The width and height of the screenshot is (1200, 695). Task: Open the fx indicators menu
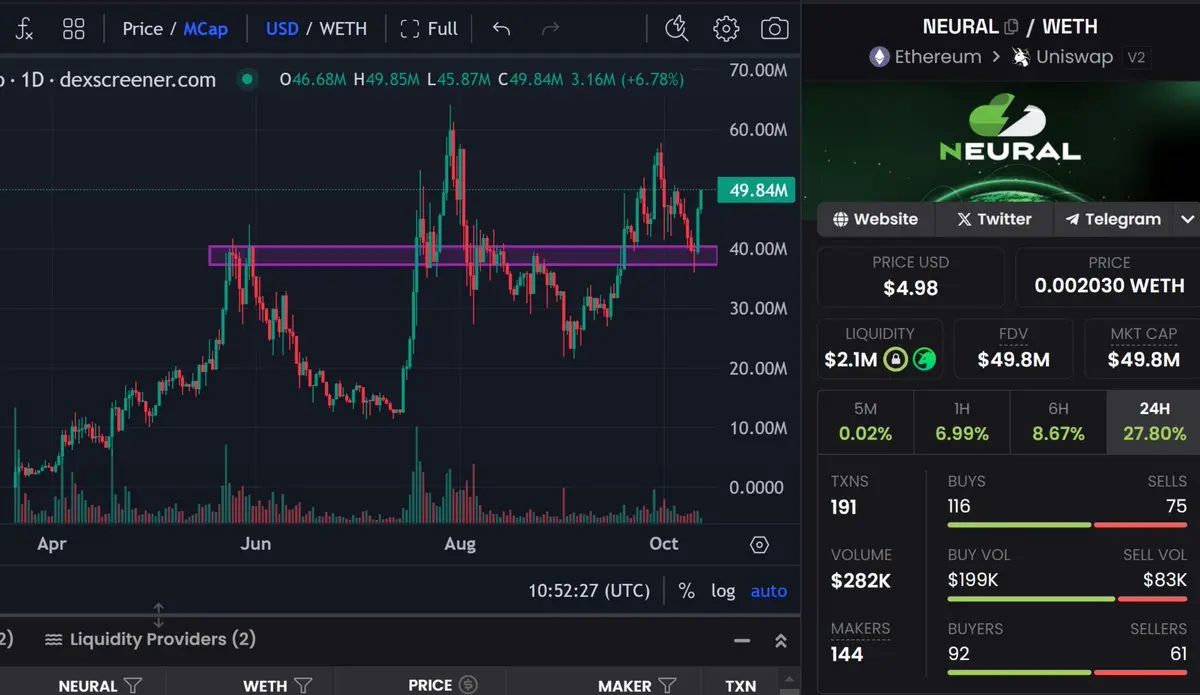point(24,29)
